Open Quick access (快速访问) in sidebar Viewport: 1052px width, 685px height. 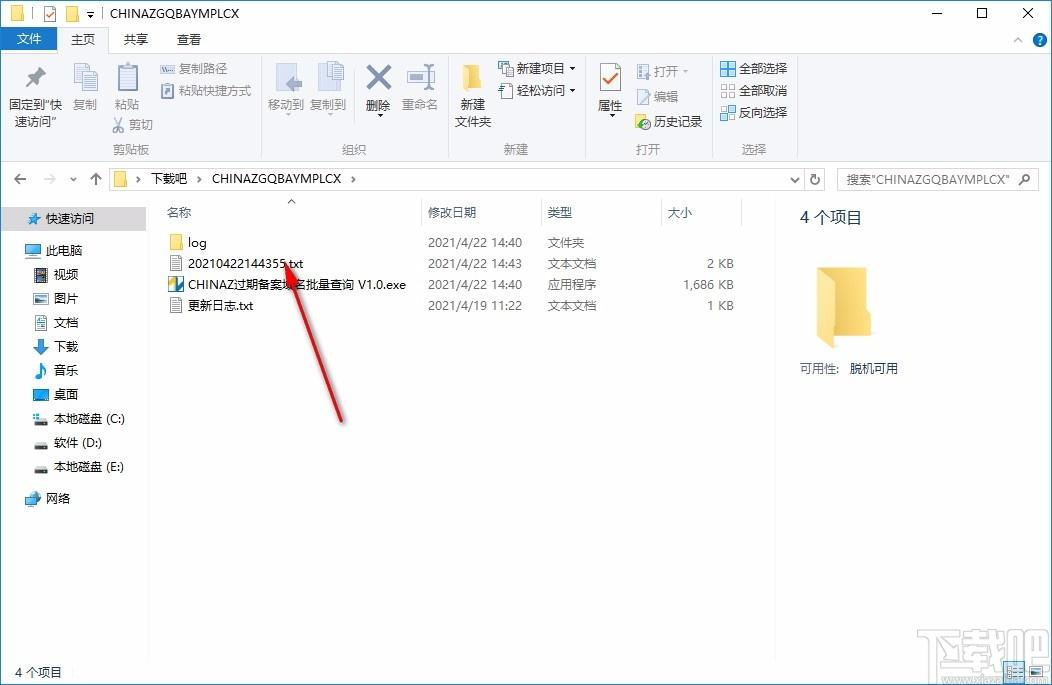69,219
